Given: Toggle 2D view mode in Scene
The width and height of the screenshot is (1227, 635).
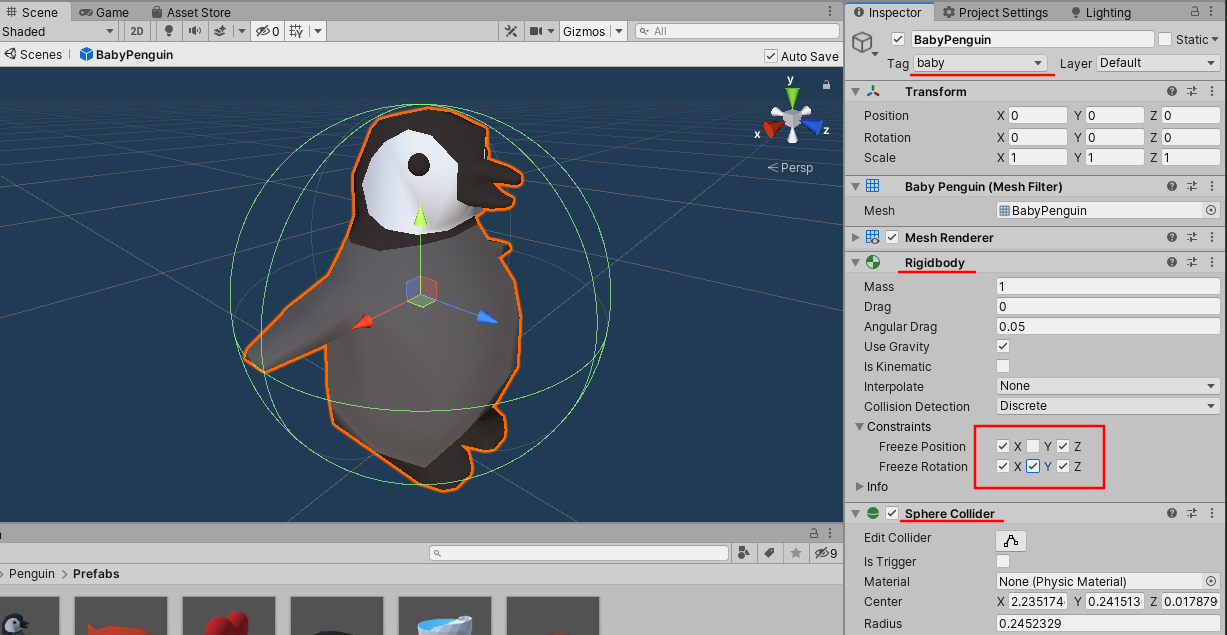Looking at the screenshot, I should pyautogui.click(x=137, y=31).
